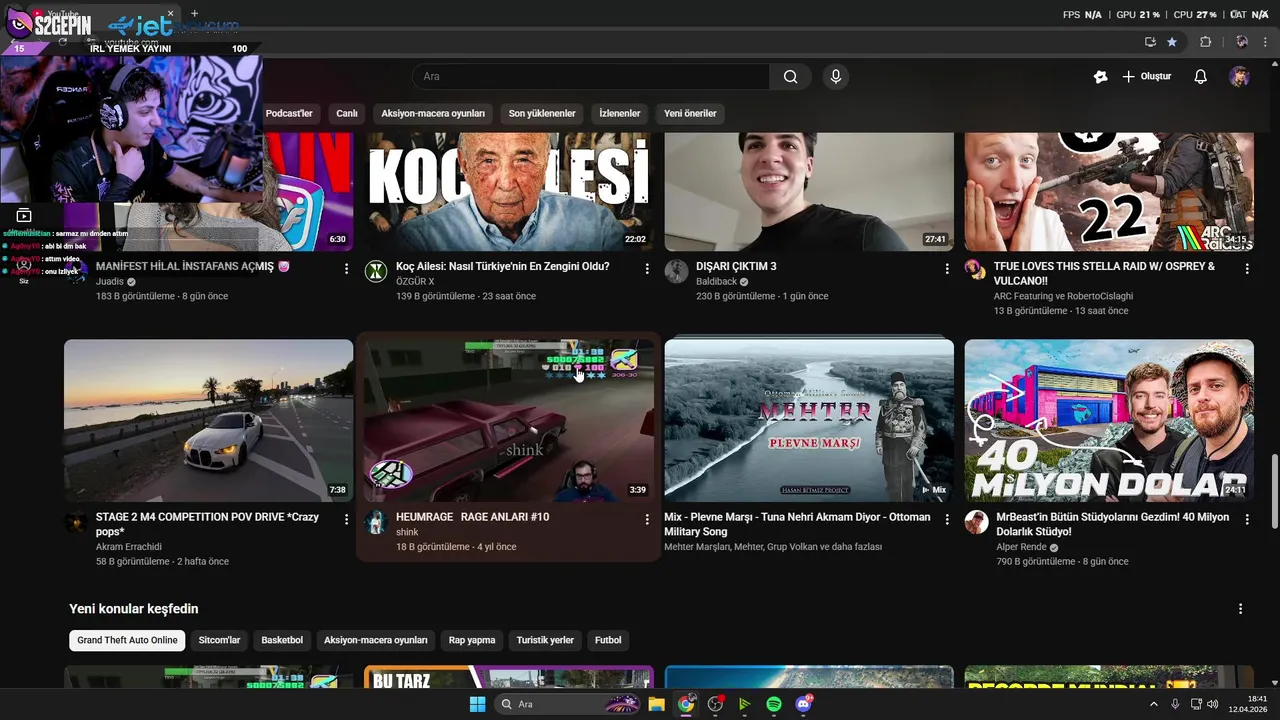Open OBS Studio taskbar icon
The width and height of the screenshot is (1280, 720).
pyautogui.click(x=715, y=704)
